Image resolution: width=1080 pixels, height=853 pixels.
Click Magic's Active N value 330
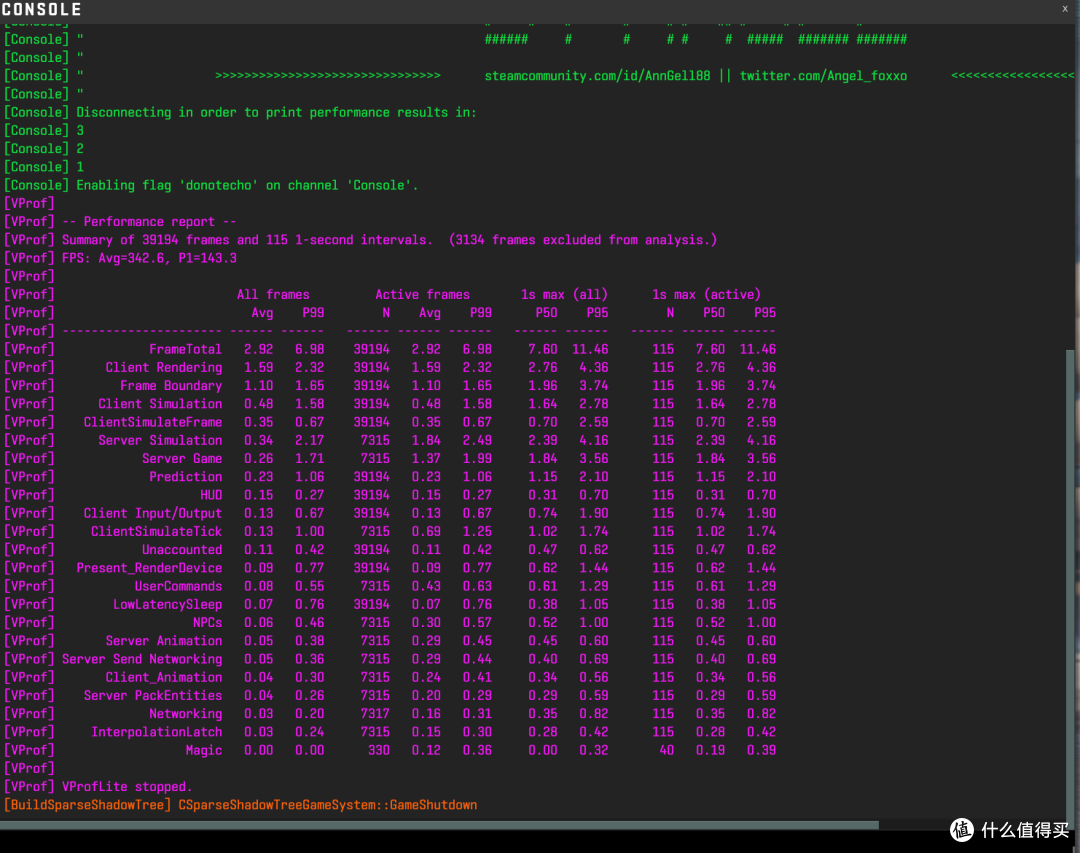pyautogui.click(x=378, y=750)
